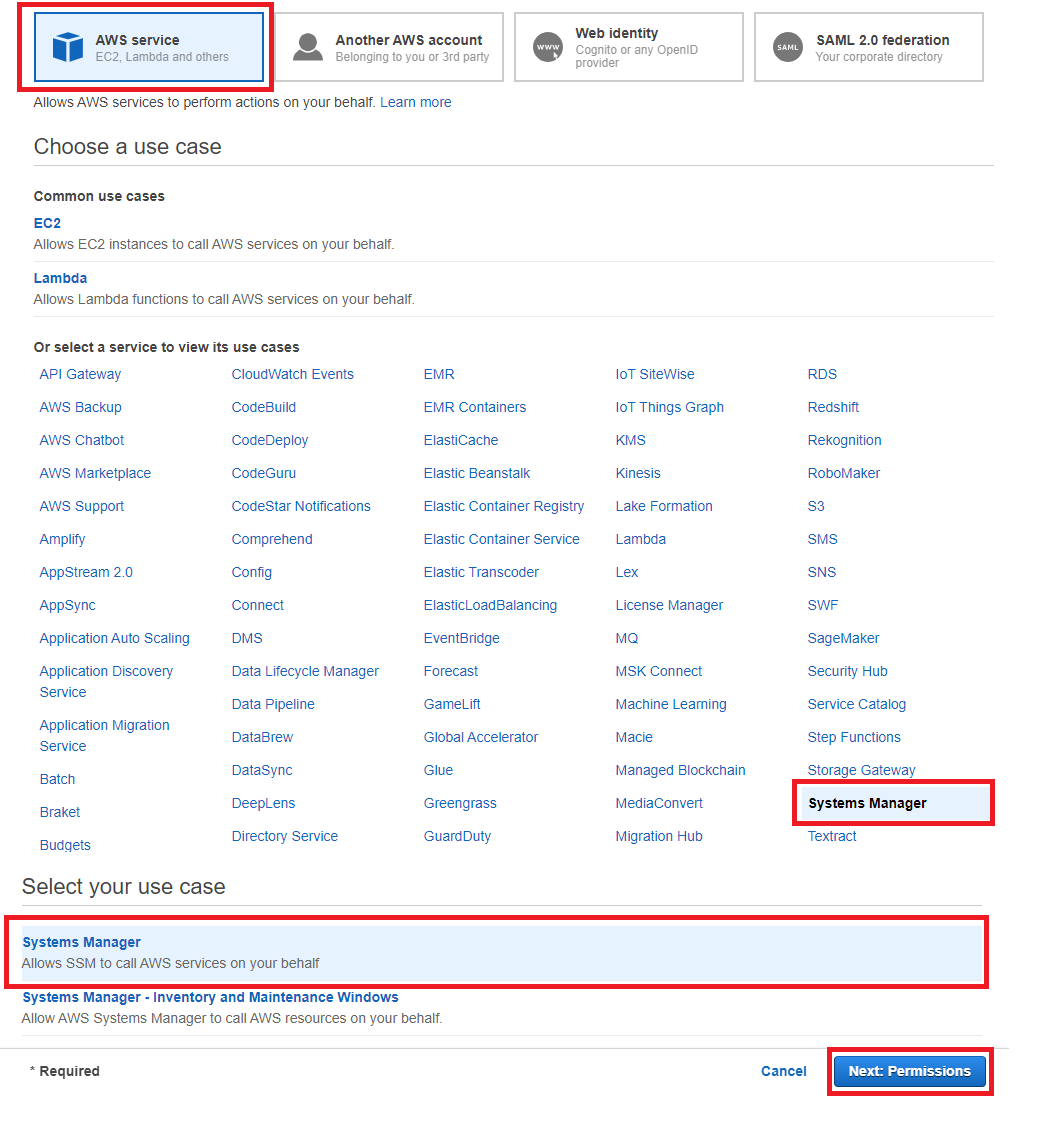Choose Redshift service
This screenshot has height=1126, width=1044.
point(833,408)
